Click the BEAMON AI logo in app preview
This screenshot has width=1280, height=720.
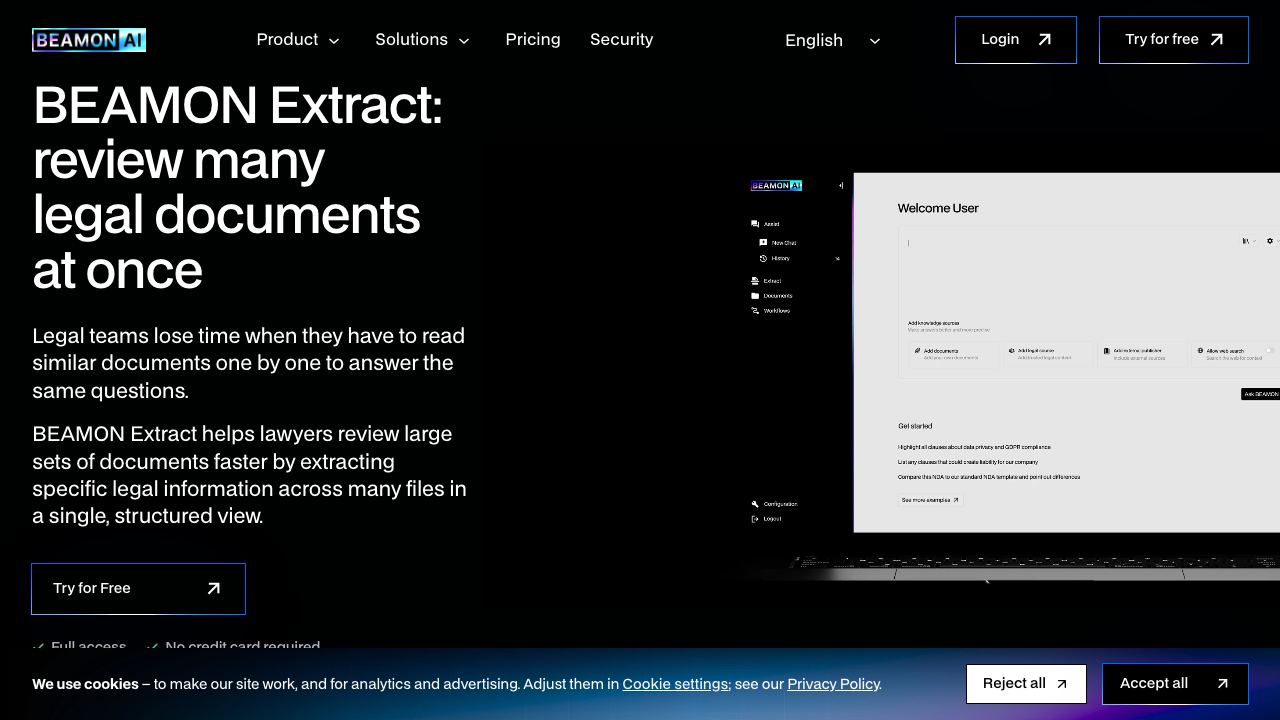(x=776, y=185)
